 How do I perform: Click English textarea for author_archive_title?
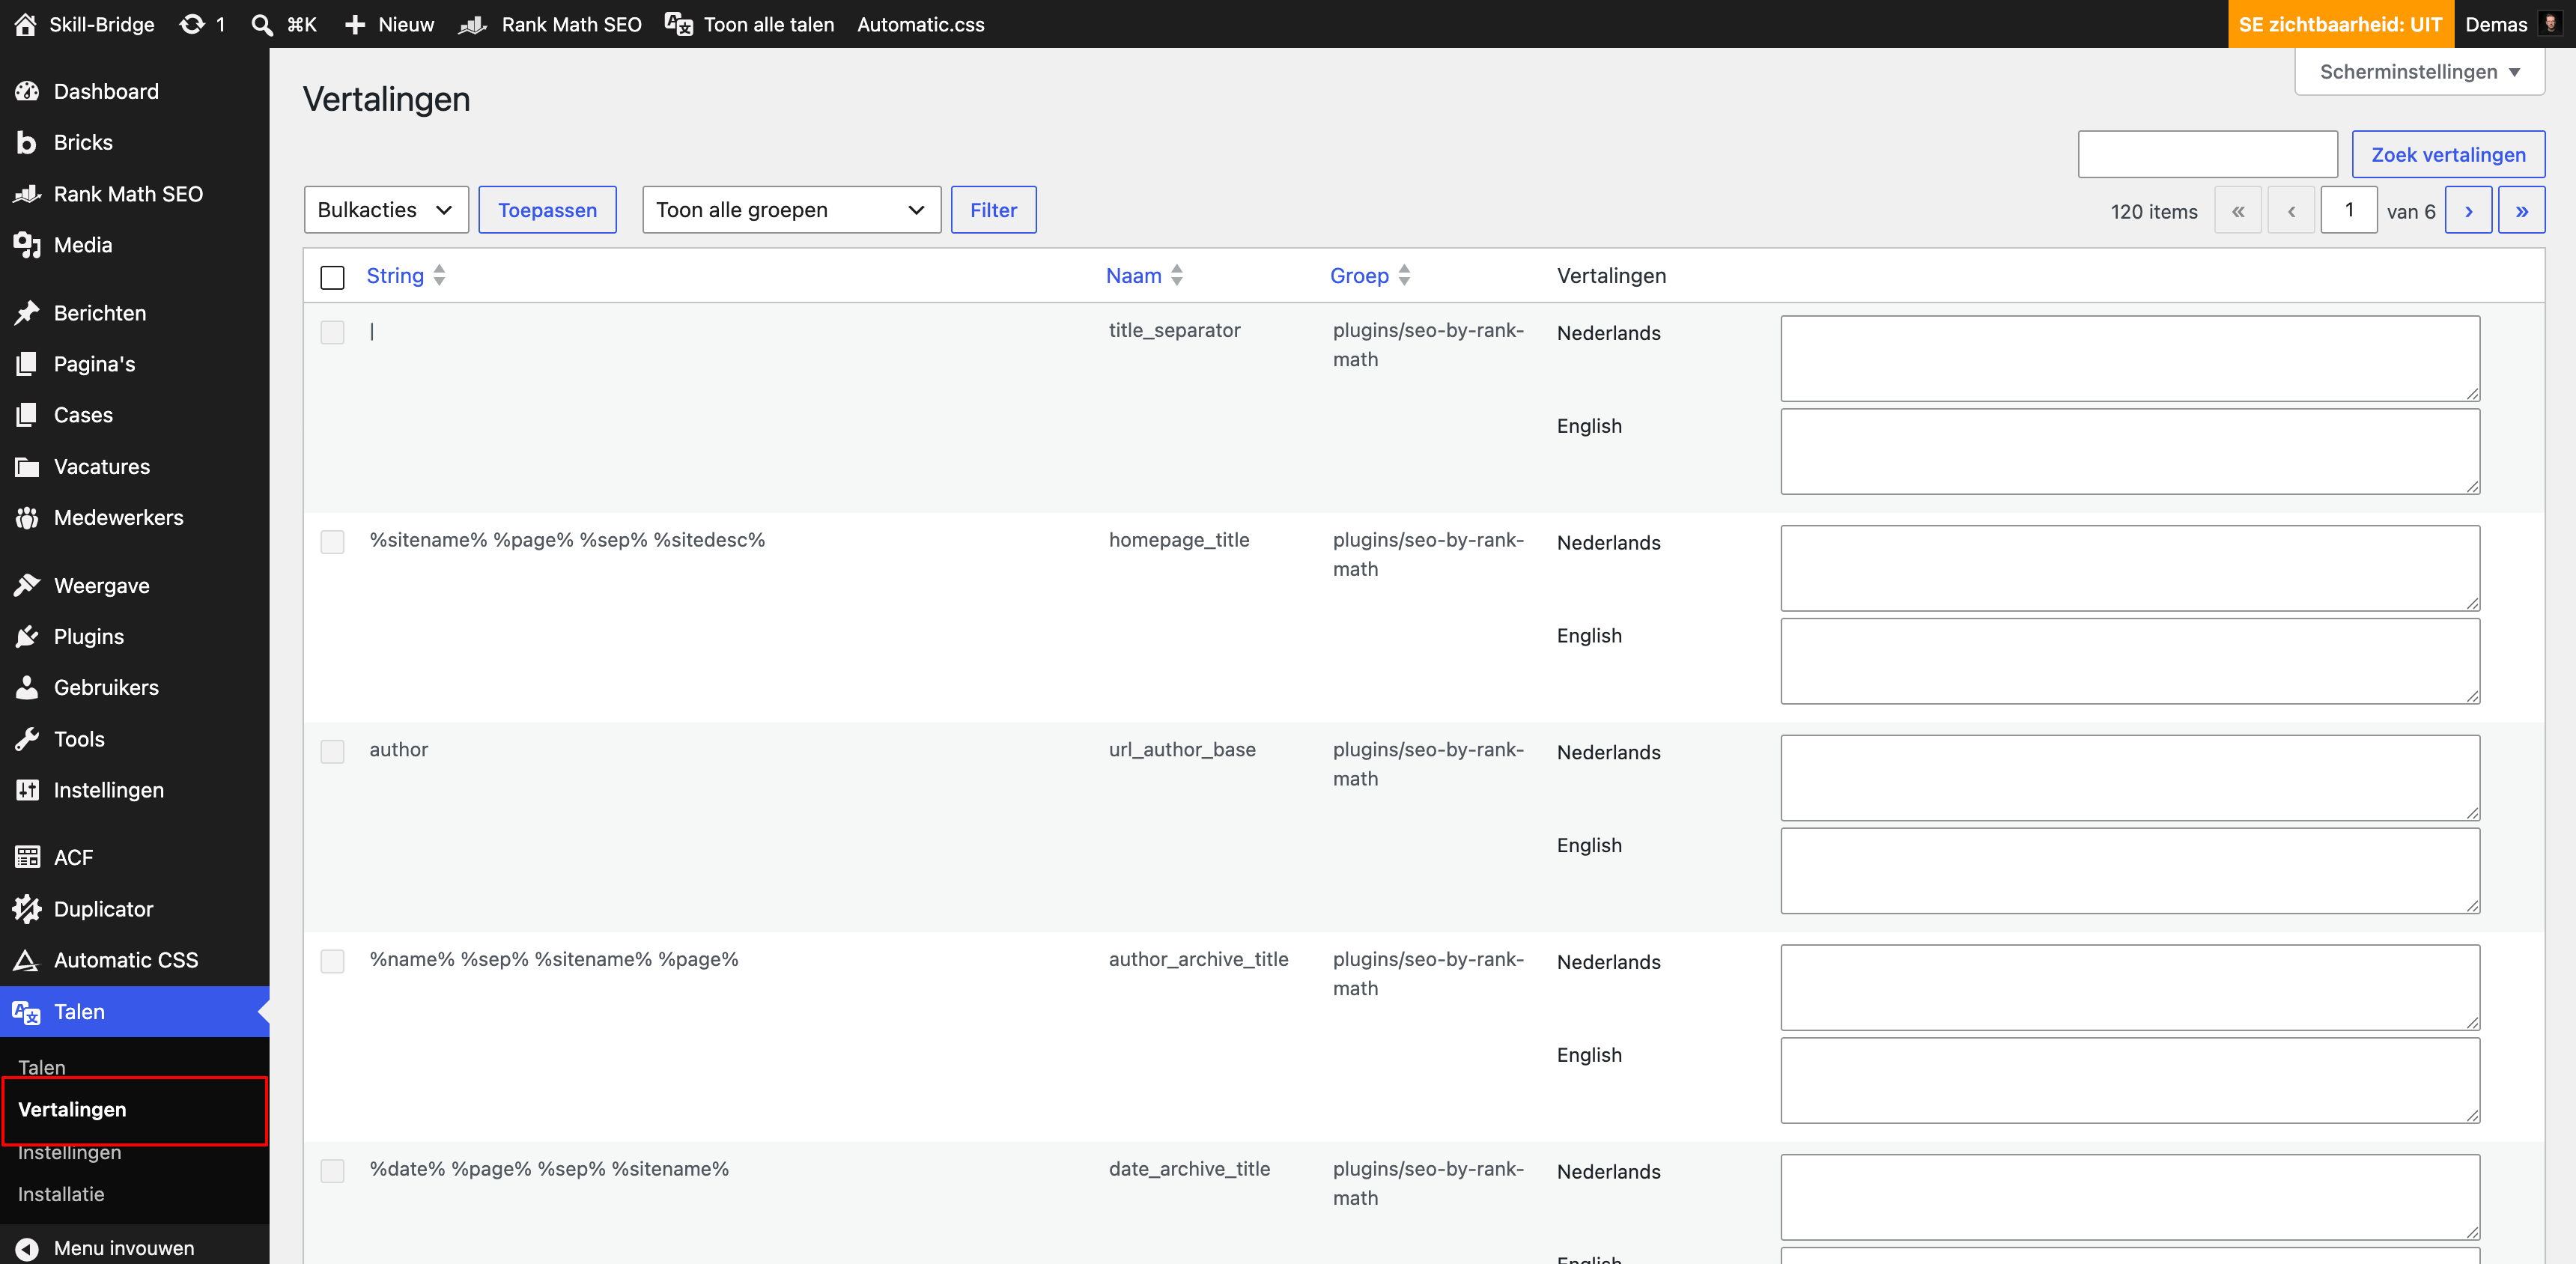click(2130, 1080)
